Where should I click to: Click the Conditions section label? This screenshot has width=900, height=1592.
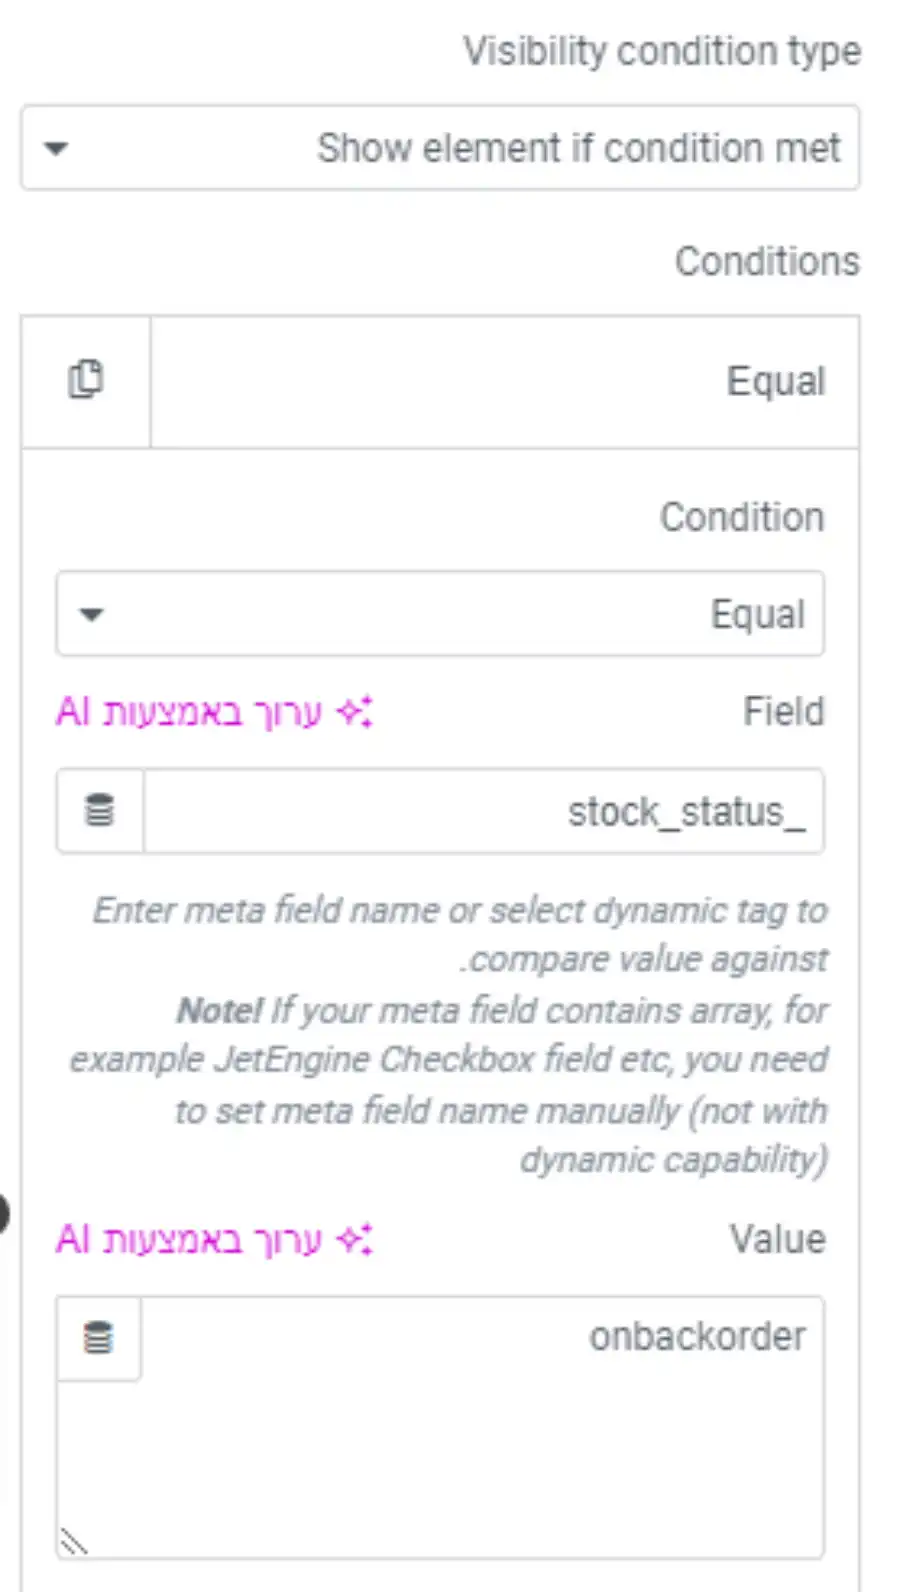click(767, 261)
